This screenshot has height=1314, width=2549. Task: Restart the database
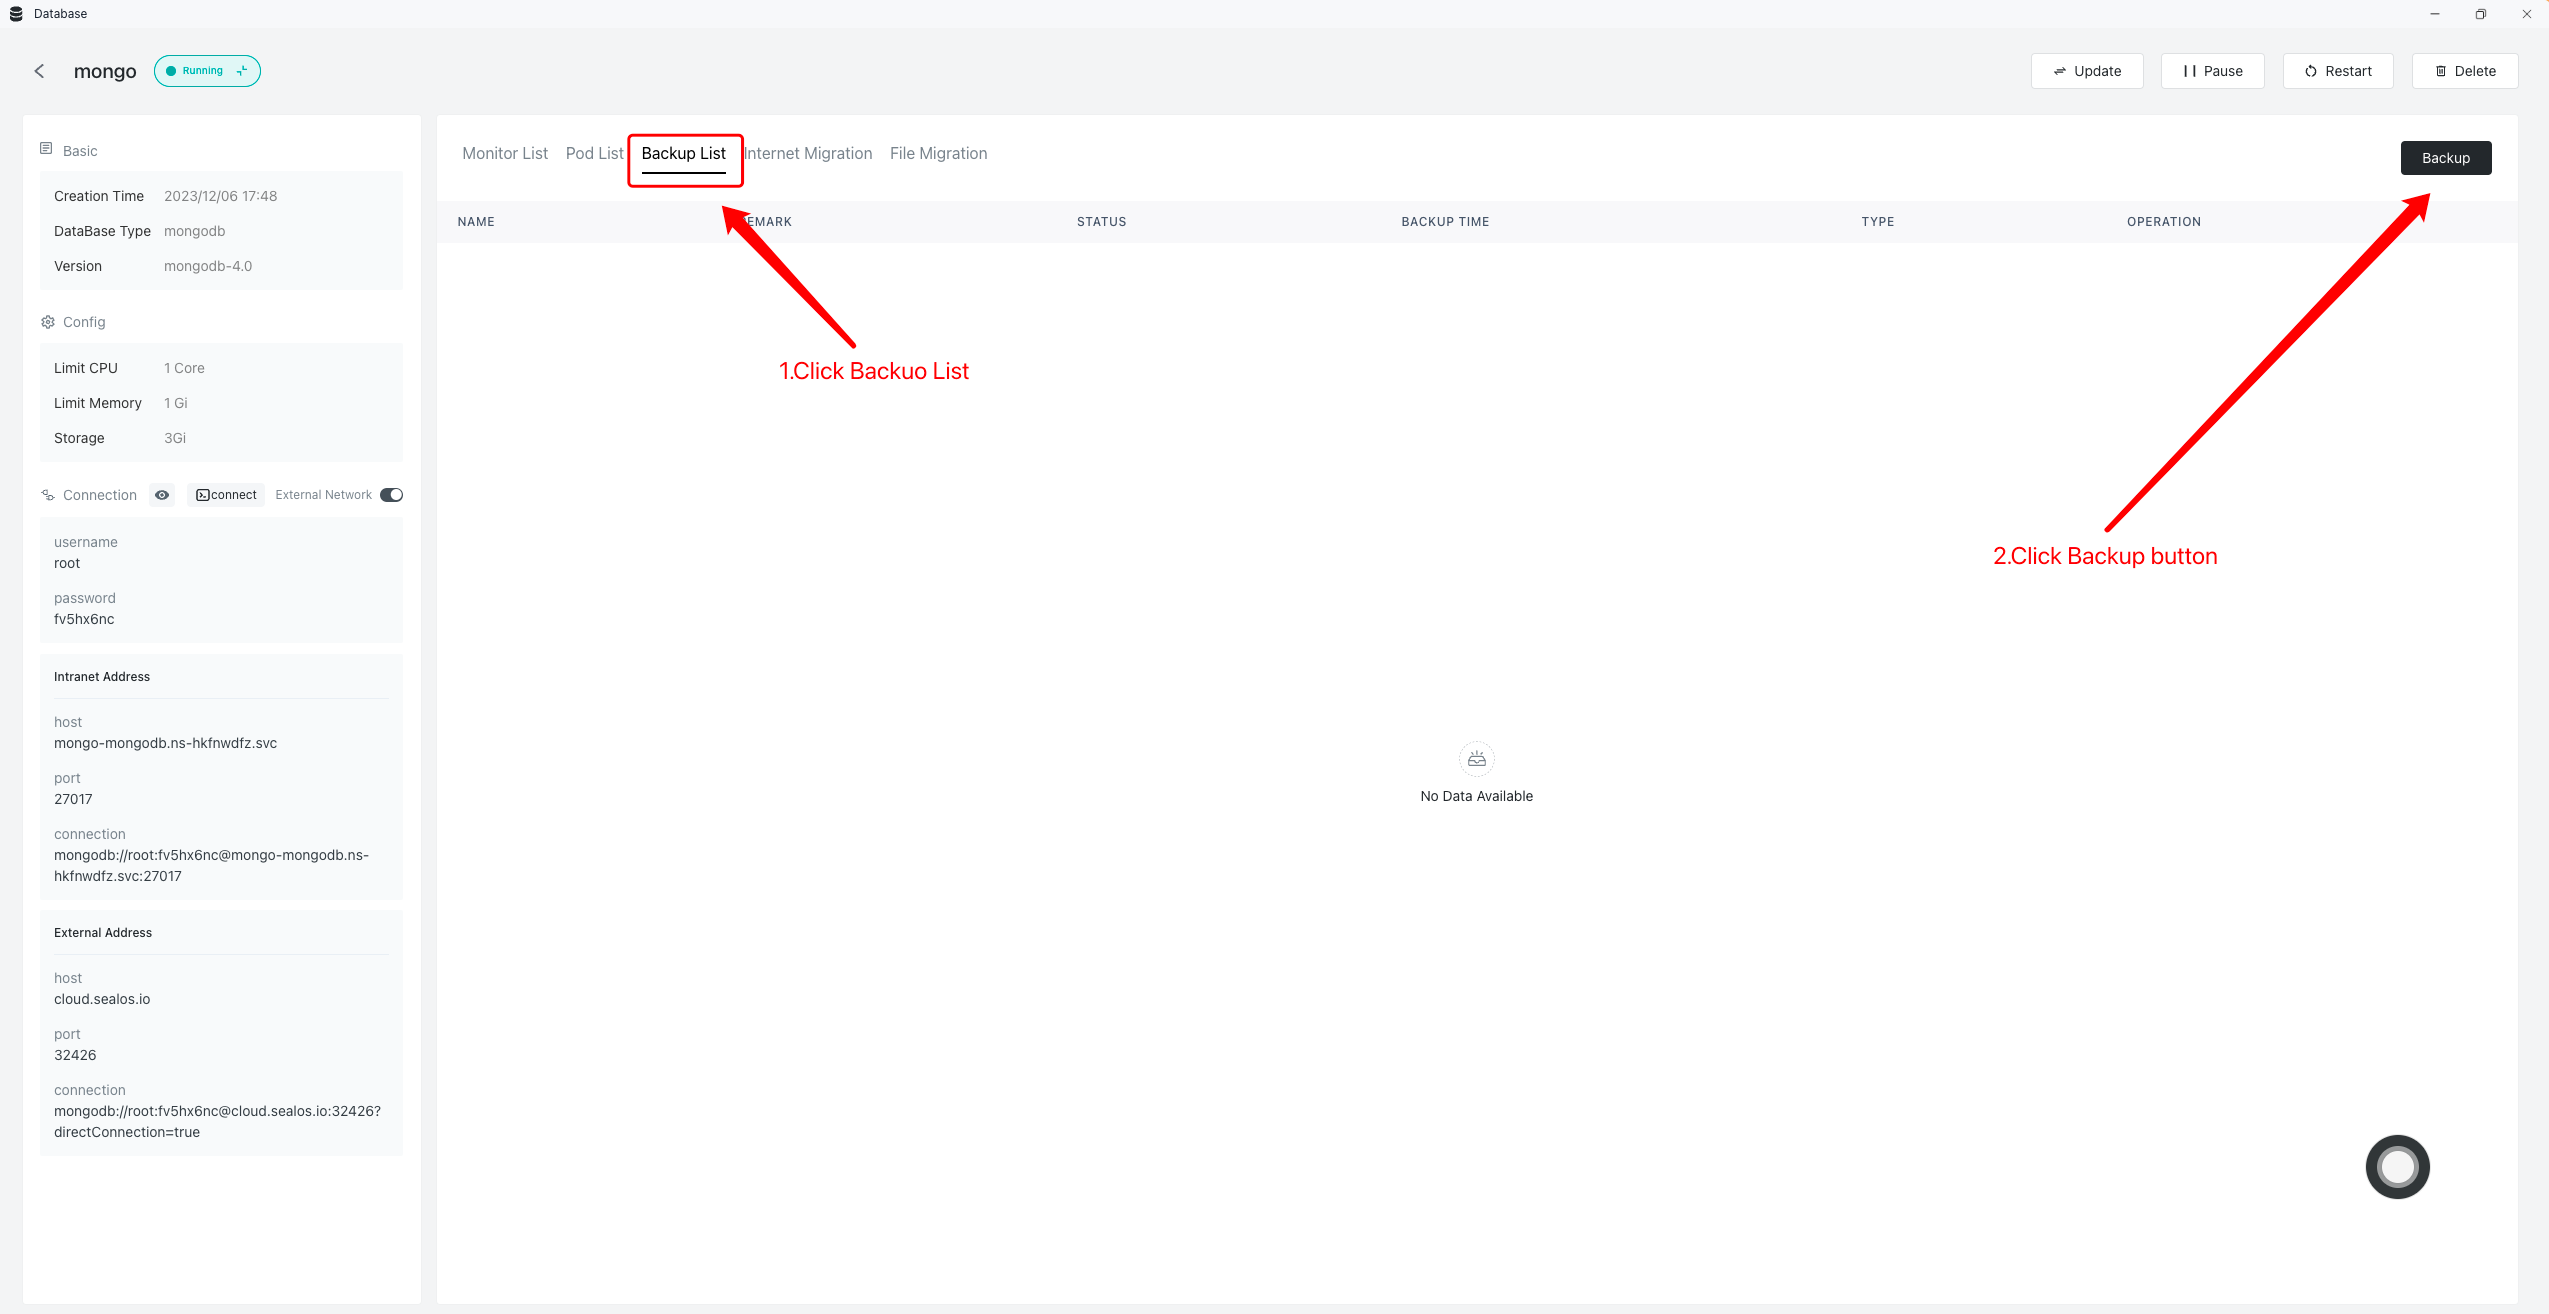(2338, 71)
